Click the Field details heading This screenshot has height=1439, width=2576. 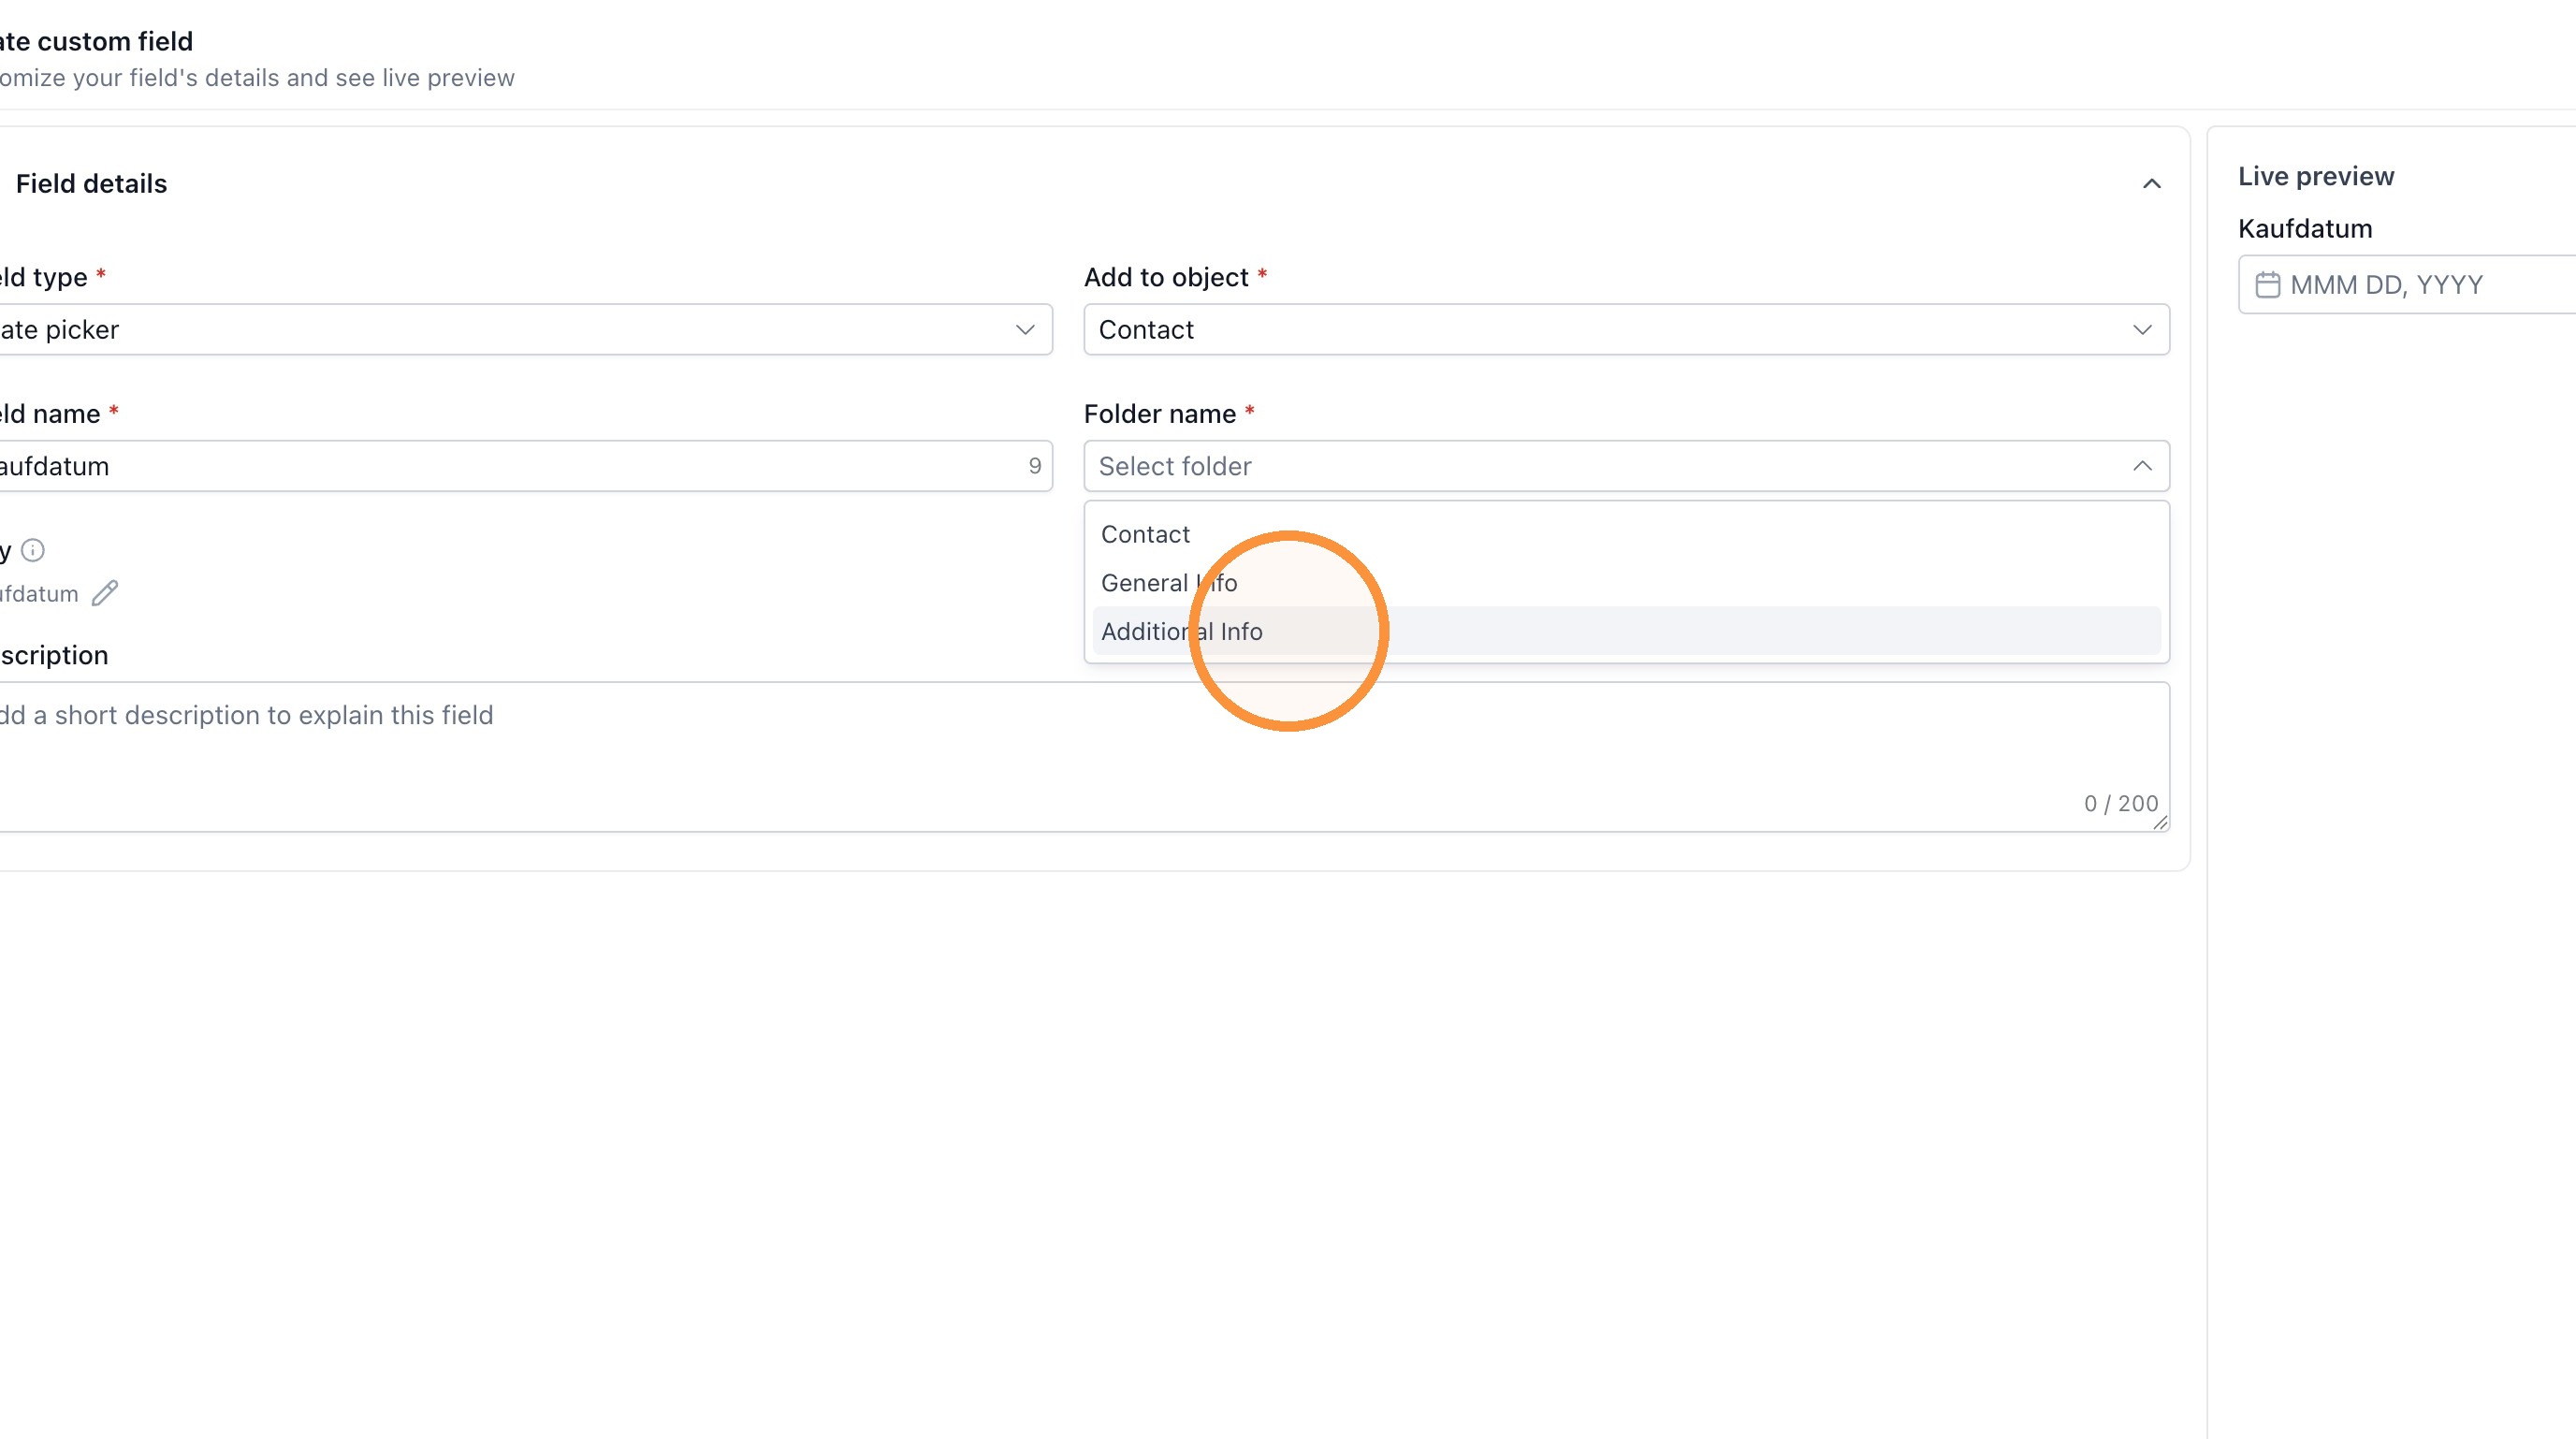[x=91, y=184]
